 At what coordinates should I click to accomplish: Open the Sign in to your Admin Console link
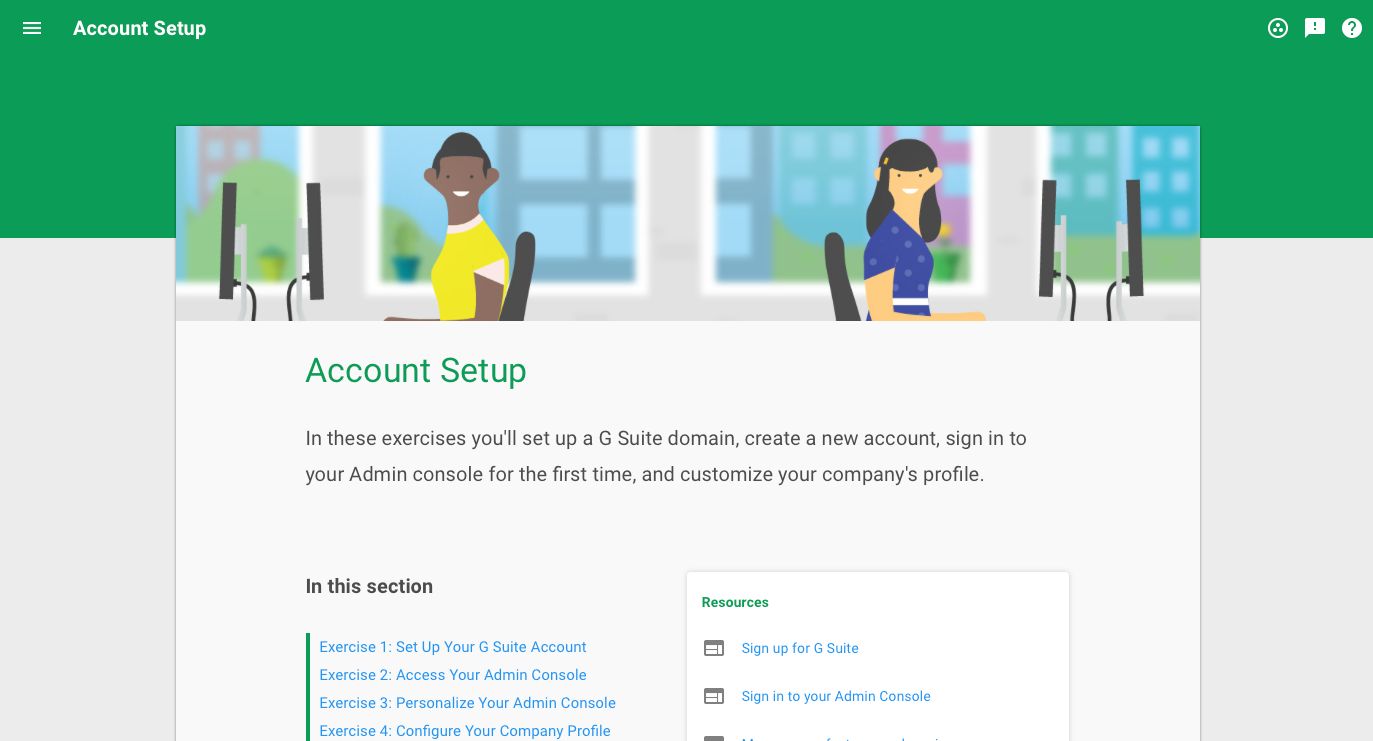(x=836, y=696)
